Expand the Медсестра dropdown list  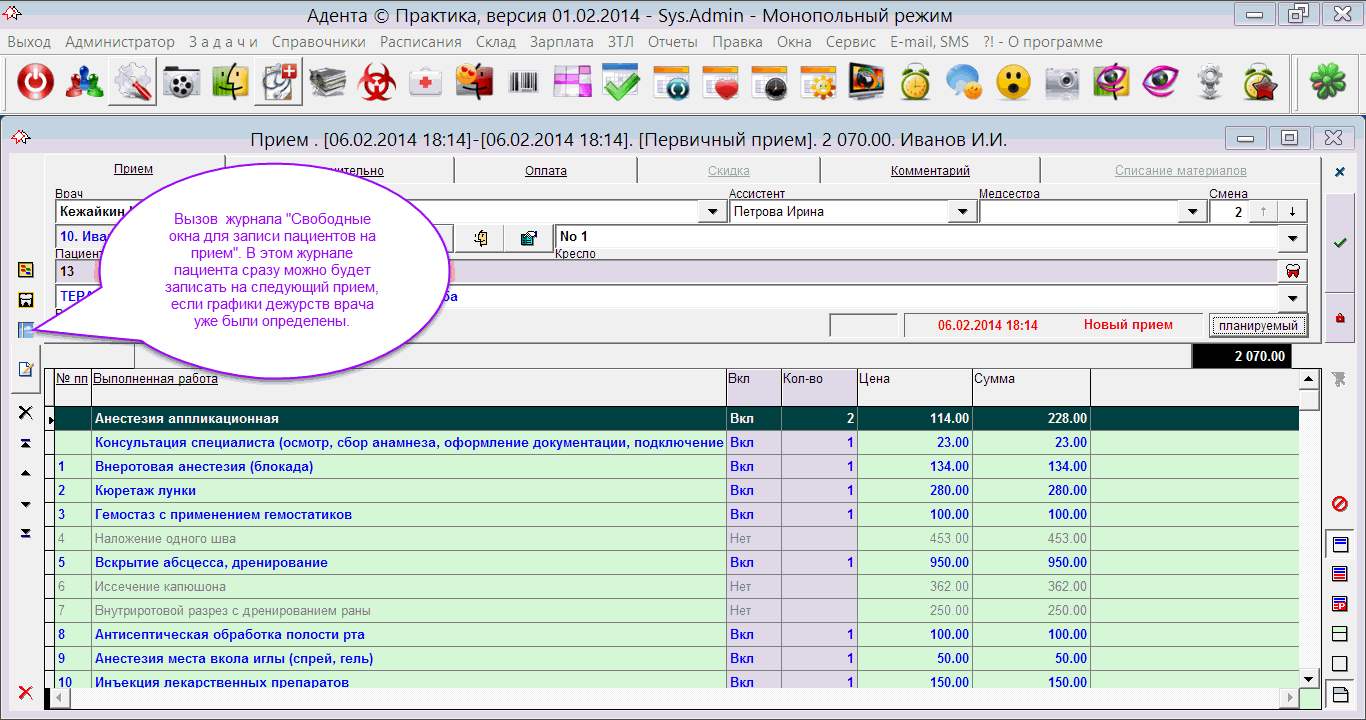1191,212
